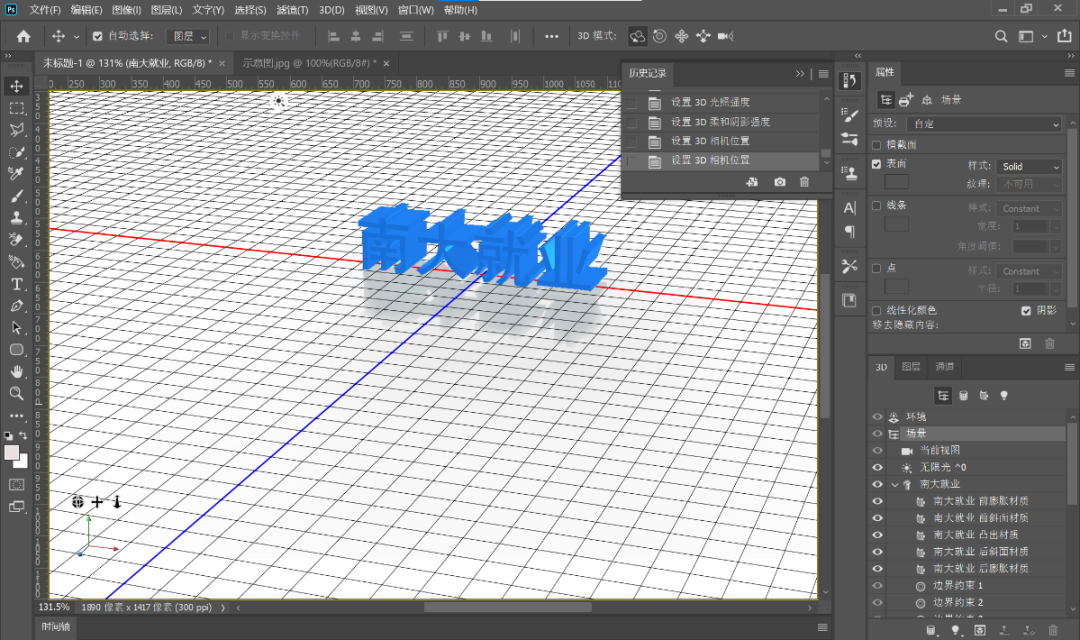Activate 3D pan mode icon
The width and height of the screenshot is (1080, 640).
pyautogui.click(x=681, y=36)
